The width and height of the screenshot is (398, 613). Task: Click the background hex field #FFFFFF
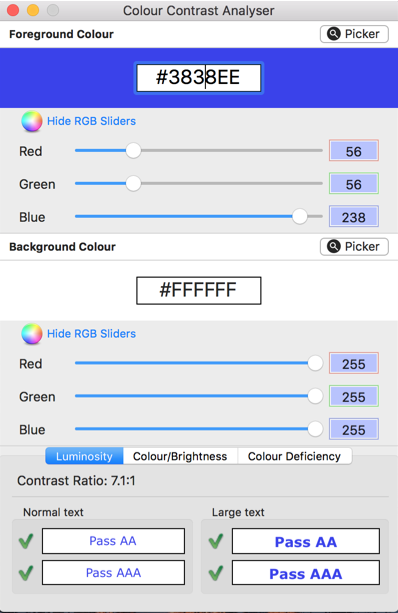(x=199, y=290)
